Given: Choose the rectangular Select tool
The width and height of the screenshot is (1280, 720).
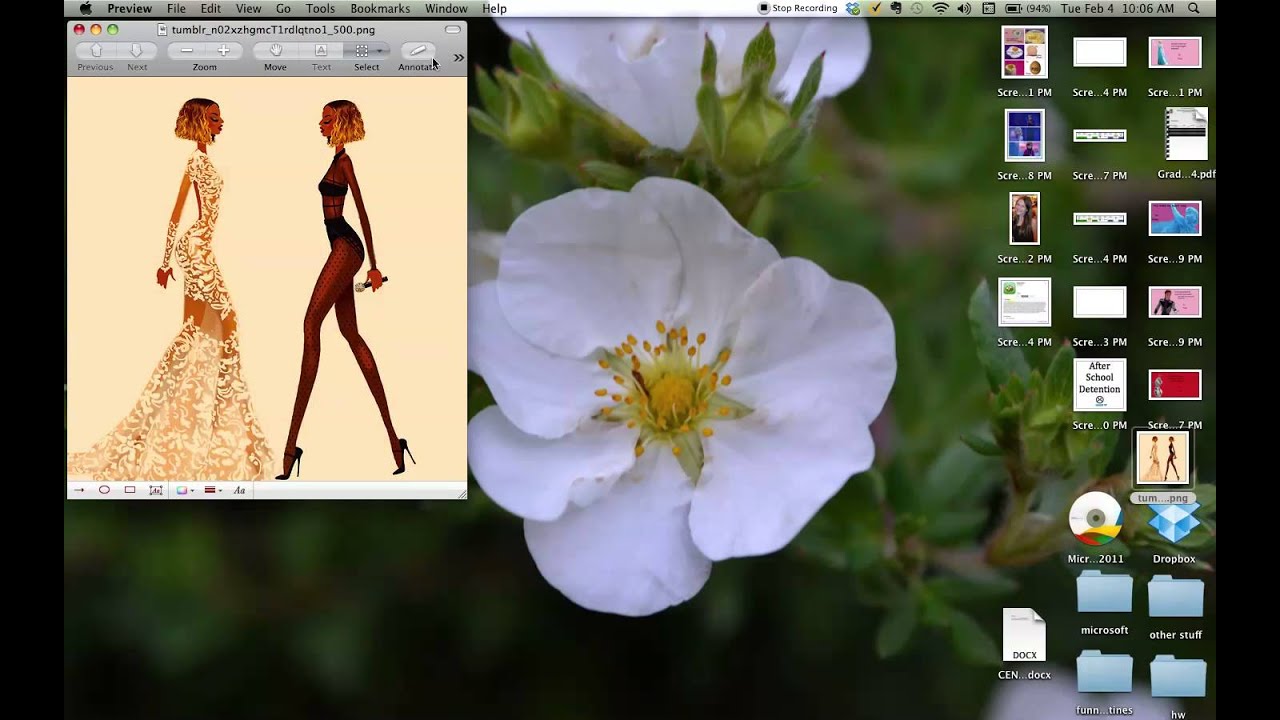Looking at the screenshot, I should (x=362, y=50).
